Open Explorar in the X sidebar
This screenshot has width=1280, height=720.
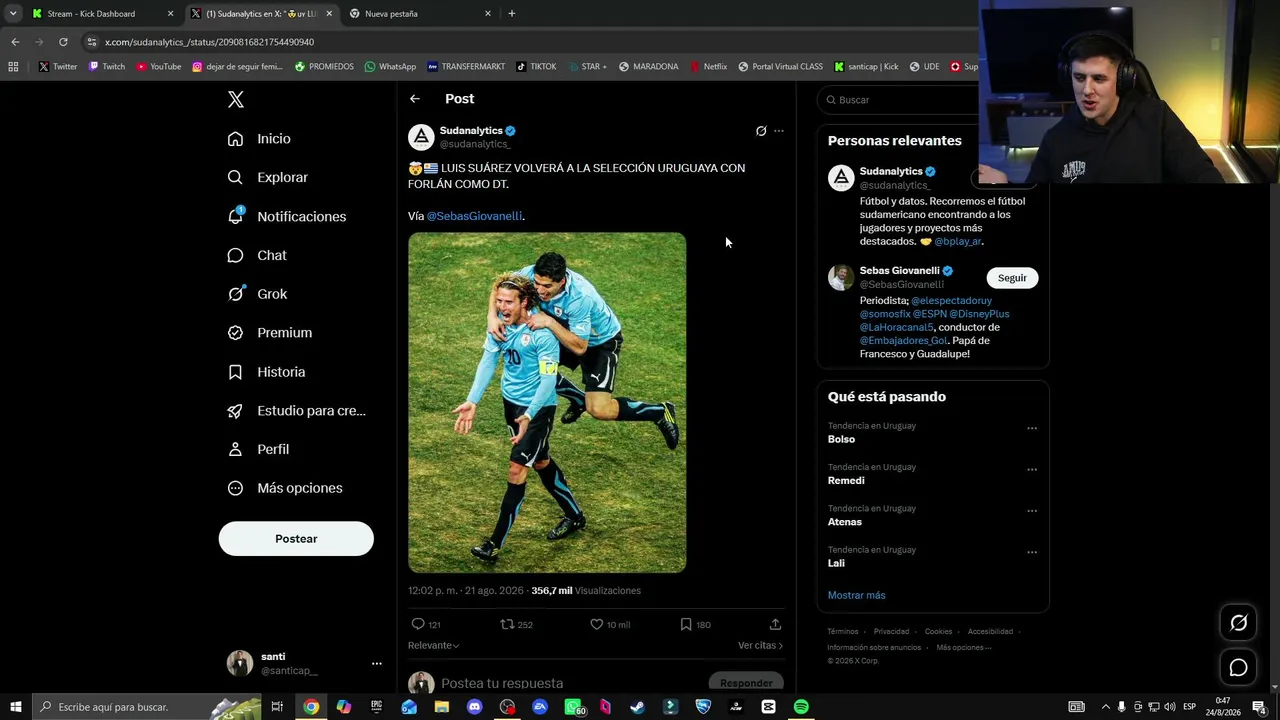267,177
